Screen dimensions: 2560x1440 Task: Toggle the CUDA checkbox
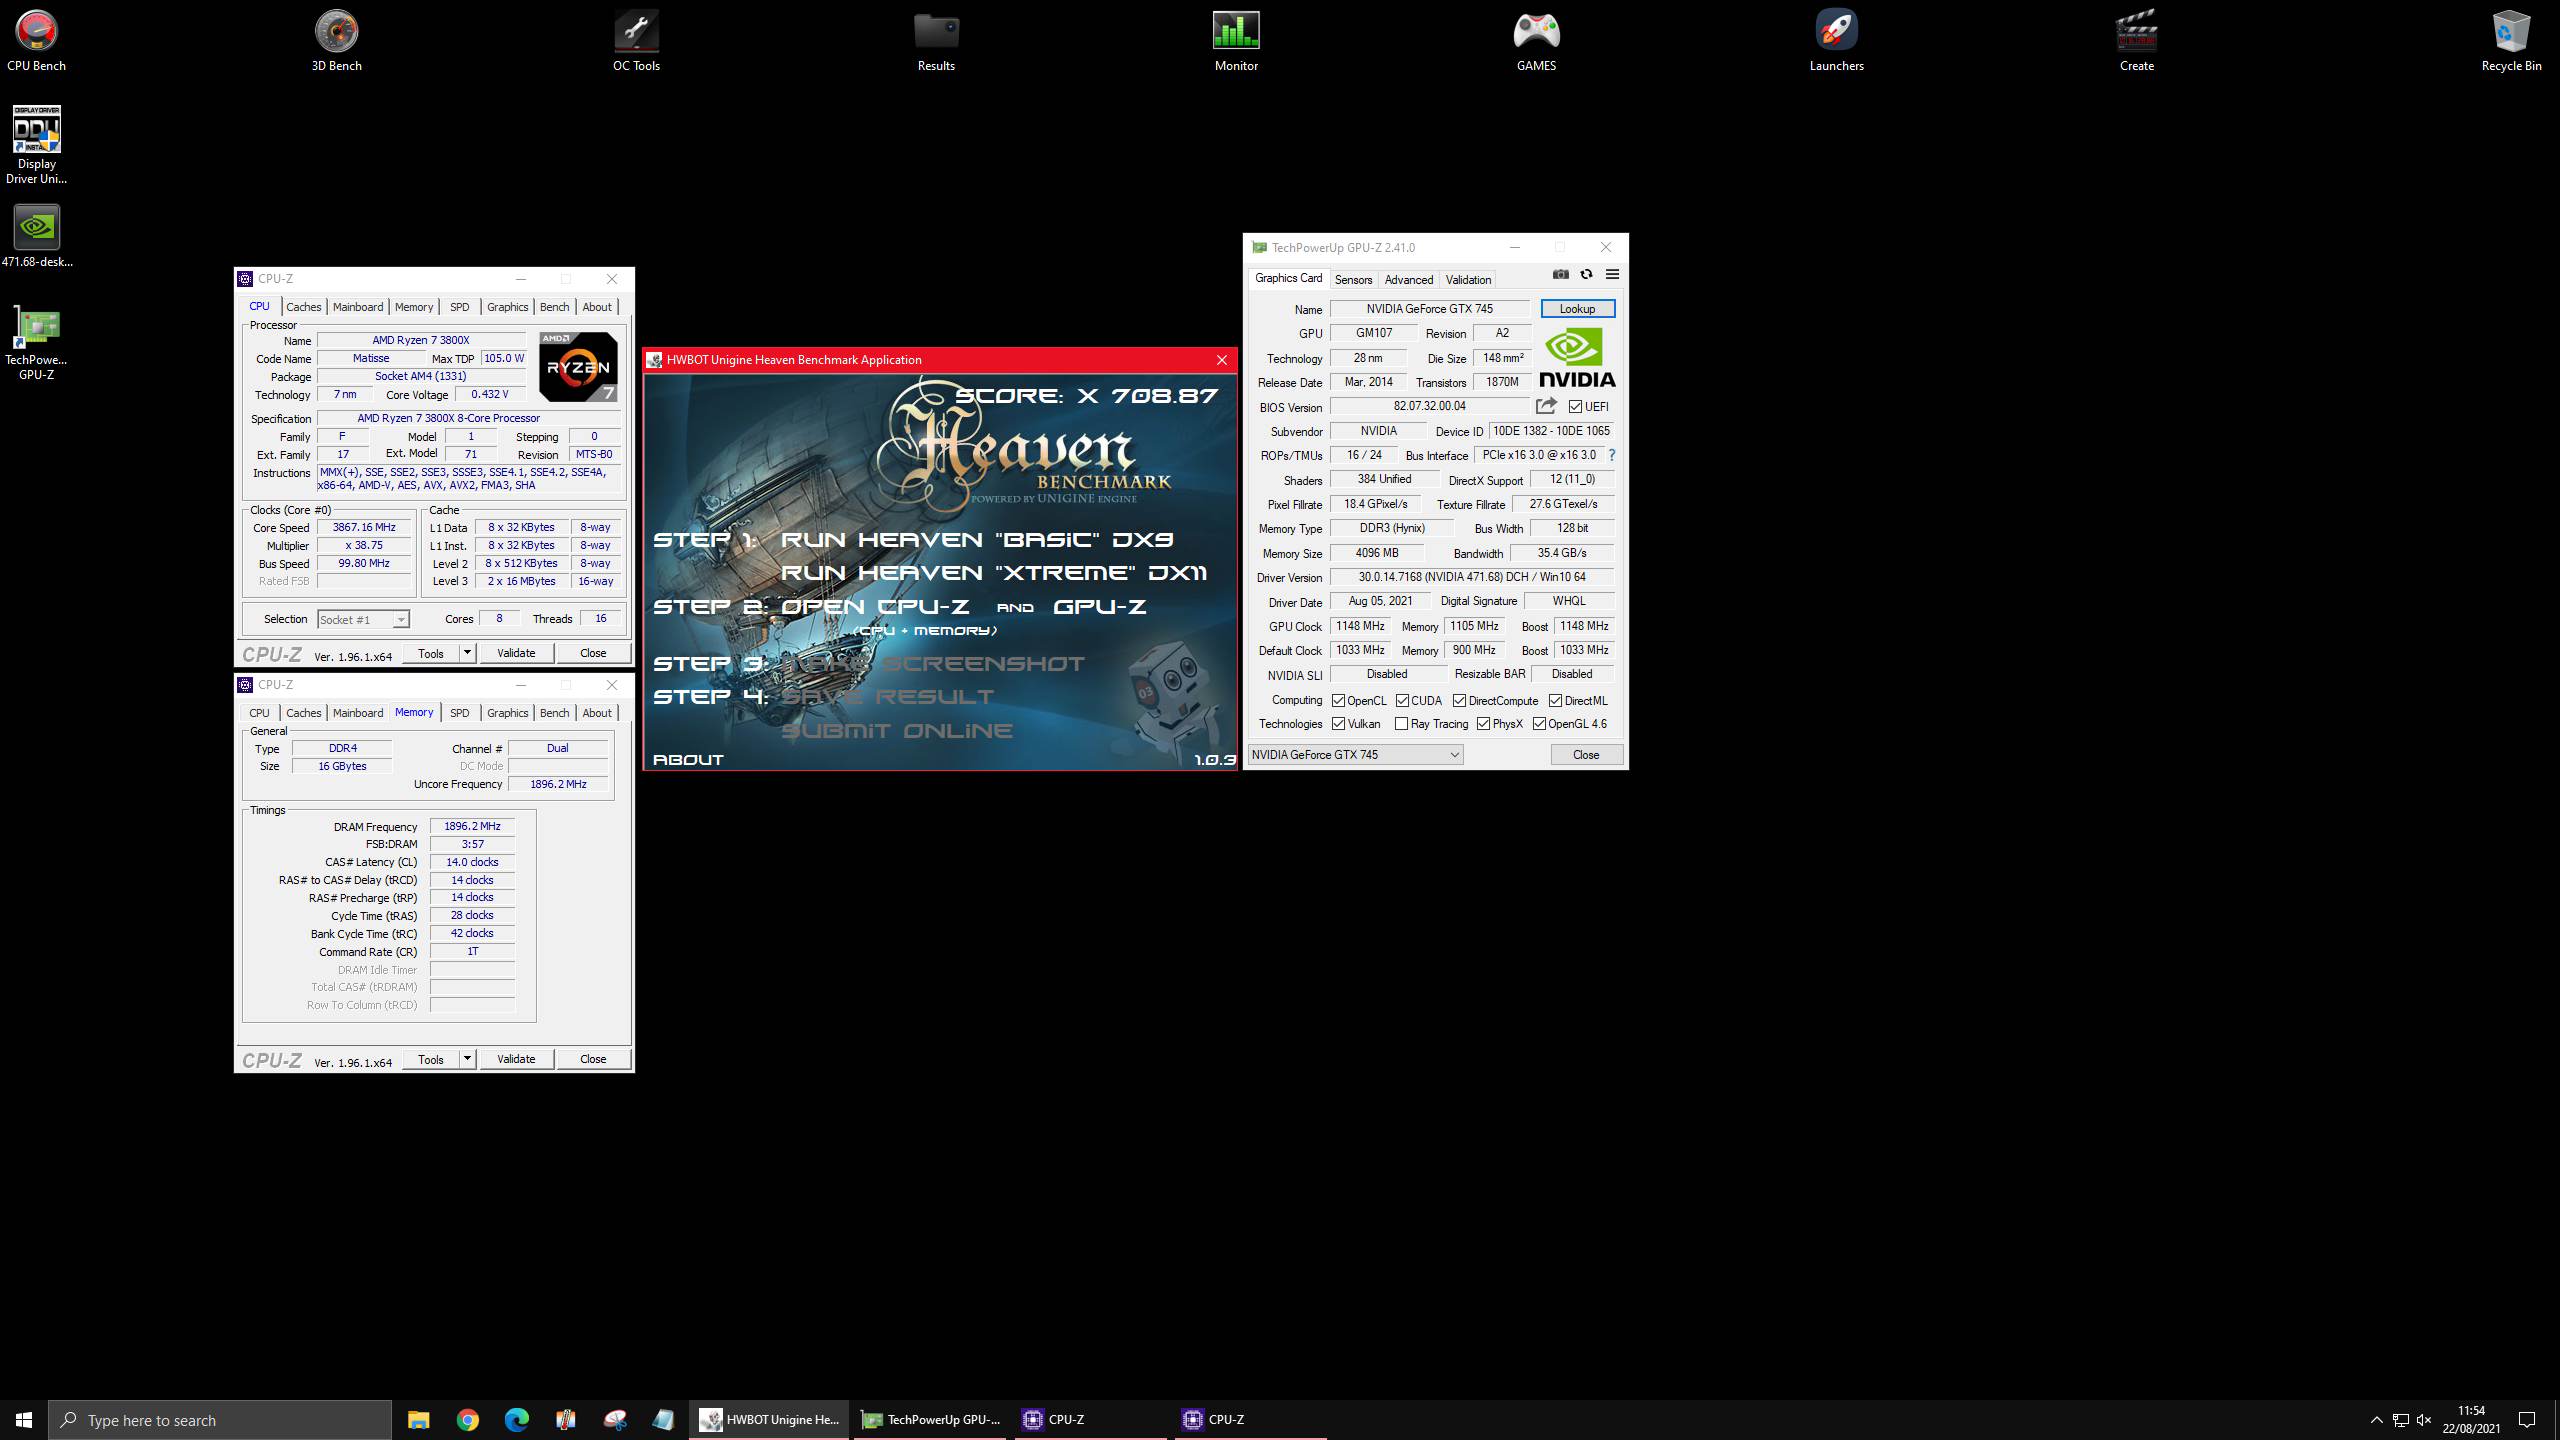tap(1402, 701)
